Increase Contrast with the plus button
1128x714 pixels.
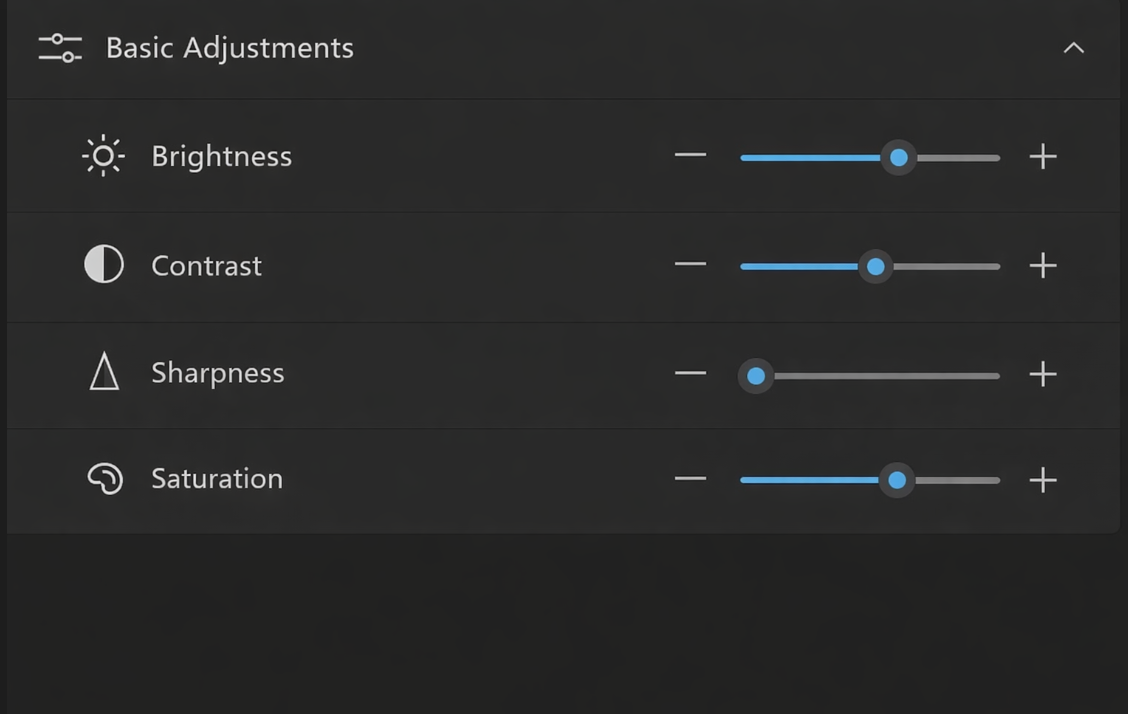tap(1043, 265)
